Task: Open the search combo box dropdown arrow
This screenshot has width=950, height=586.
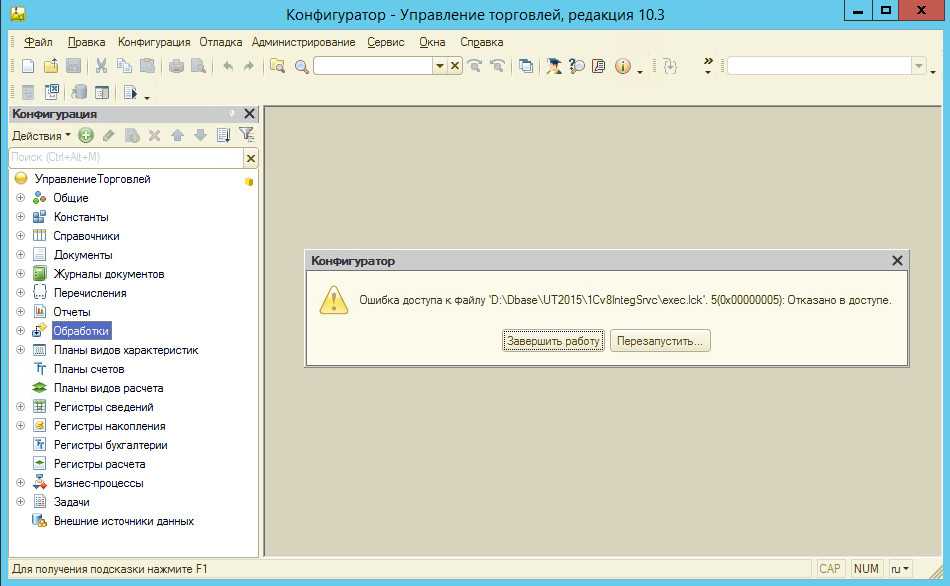Action: click(x=440, y=66)
